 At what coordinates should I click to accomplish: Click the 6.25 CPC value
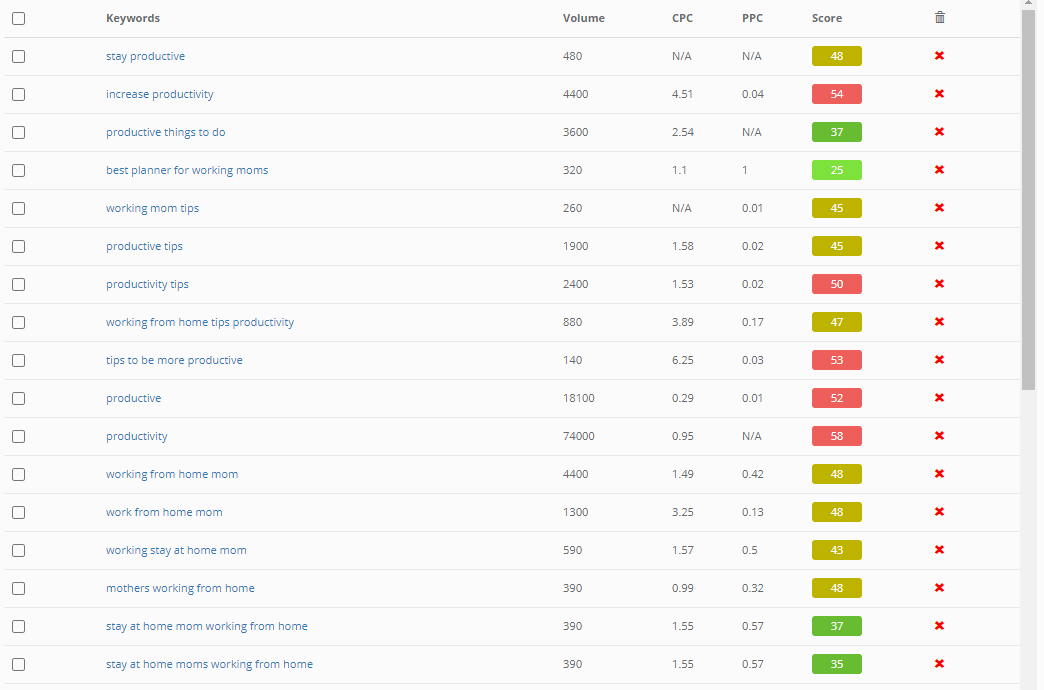pyautogui.click(x=682, y=360)
